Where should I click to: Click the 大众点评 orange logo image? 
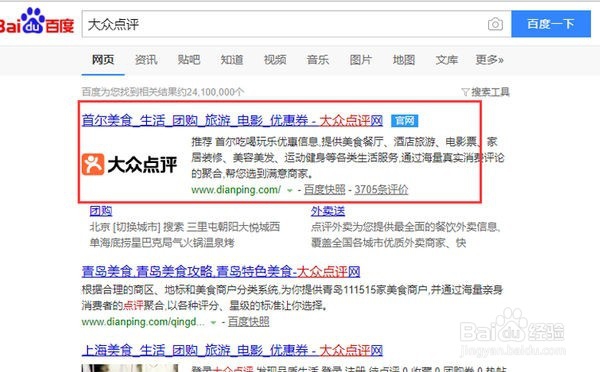click(x=93, y=165)
